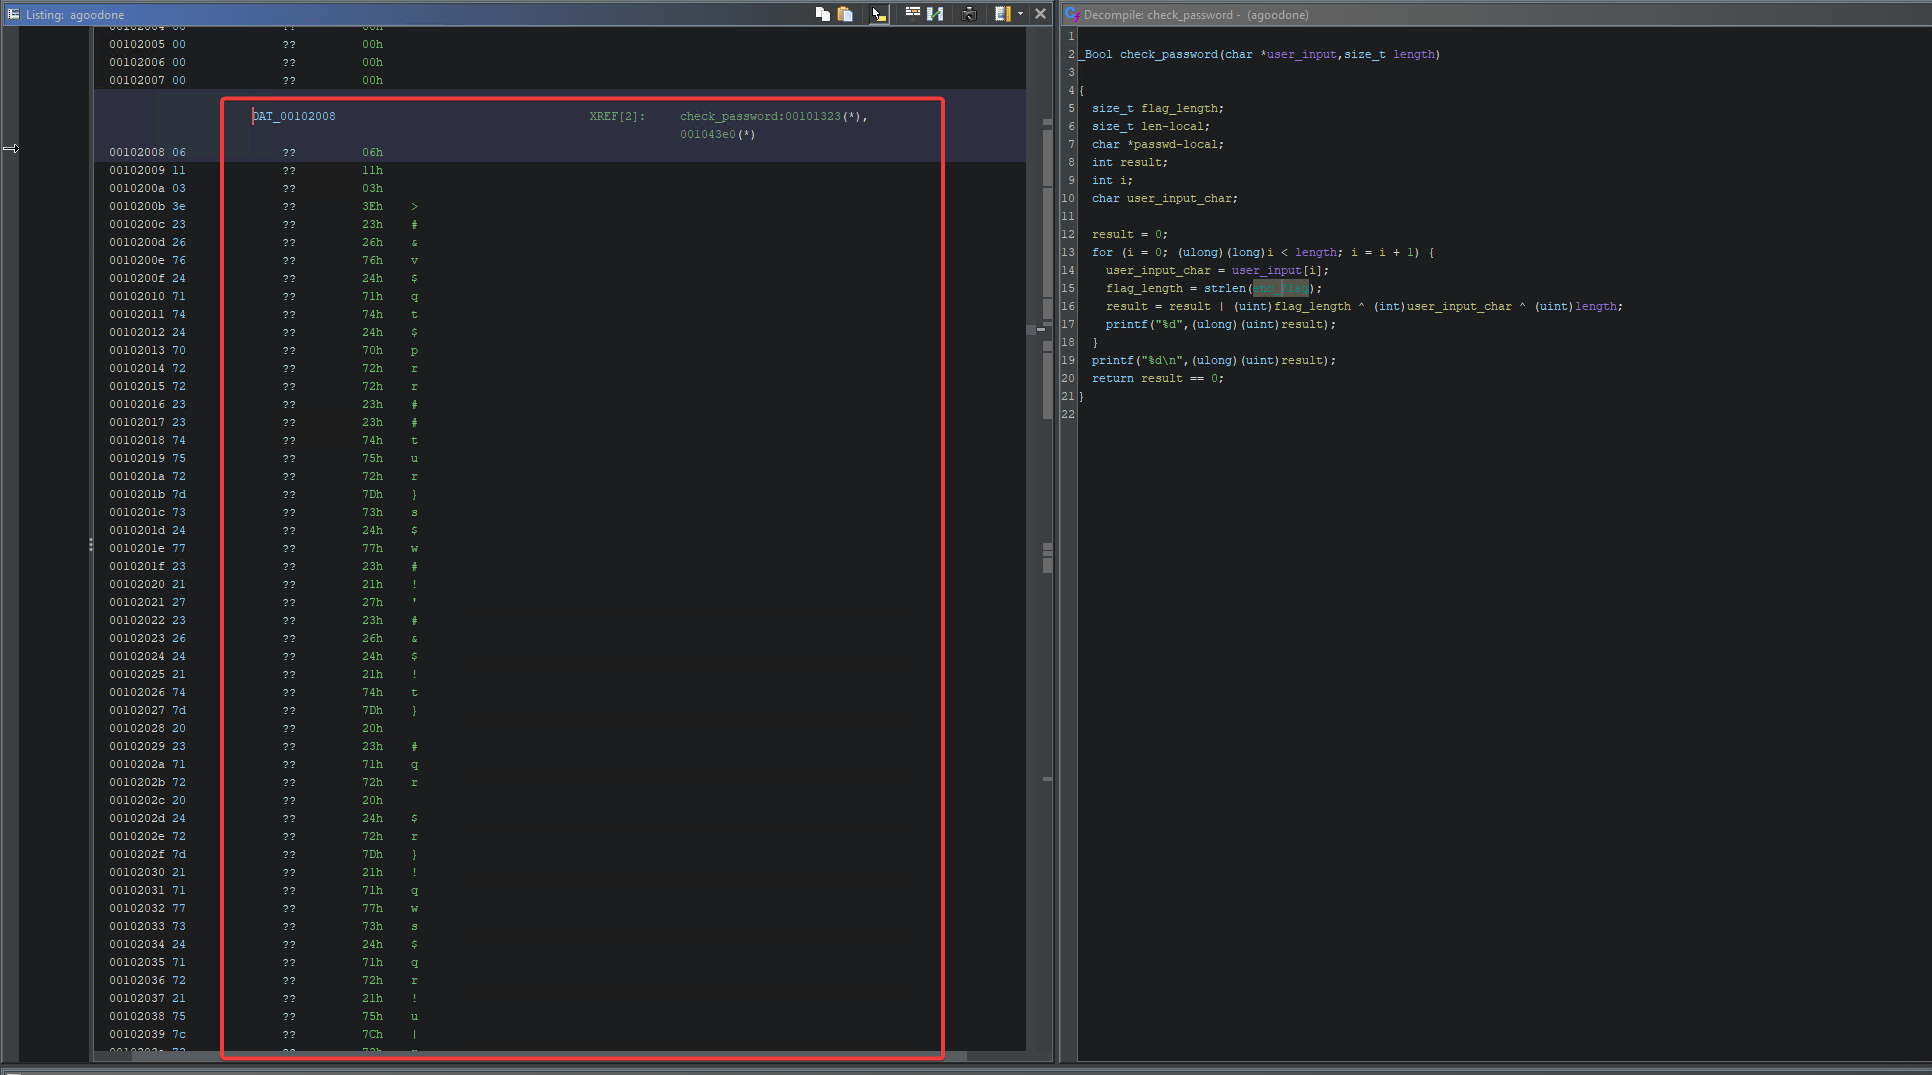Click the Copy icon in Listing toolbar
1932x1075 pixels.
point(822,14)
